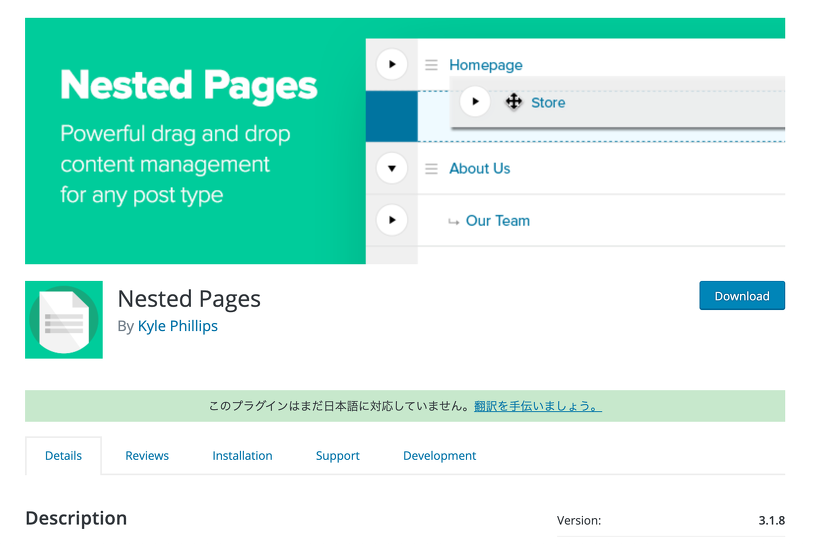
Task: Click Homepage in the banner list
Action: click(x=486, y=65)
